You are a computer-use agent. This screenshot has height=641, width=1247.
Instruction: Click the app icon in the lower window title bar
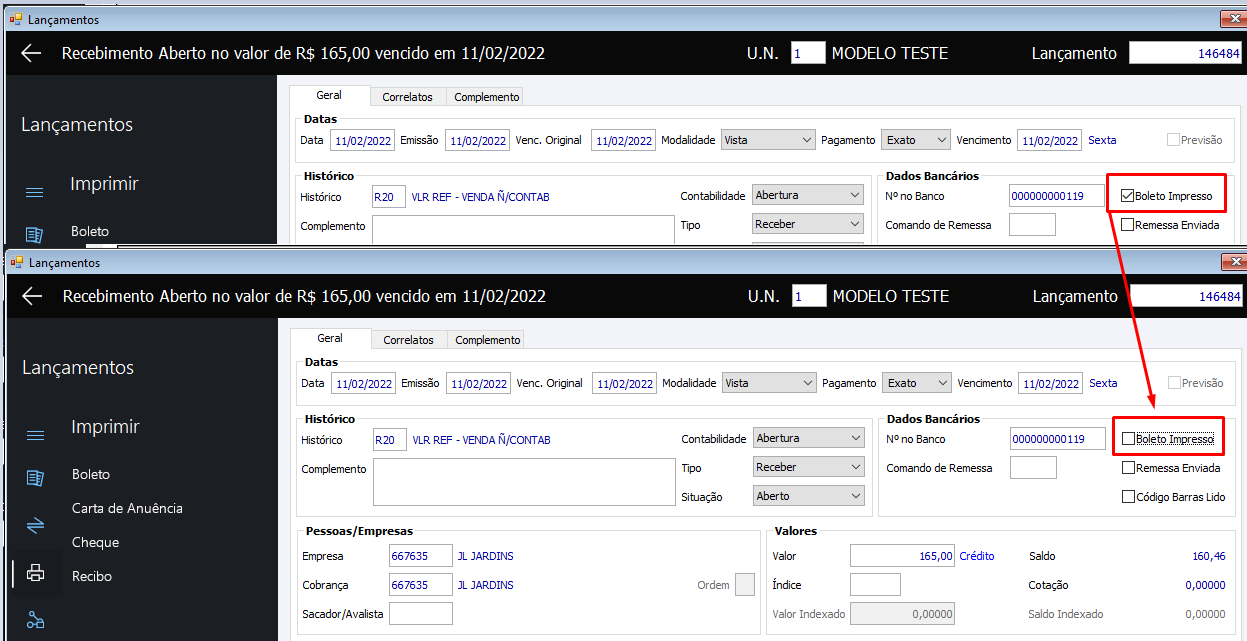16,262
